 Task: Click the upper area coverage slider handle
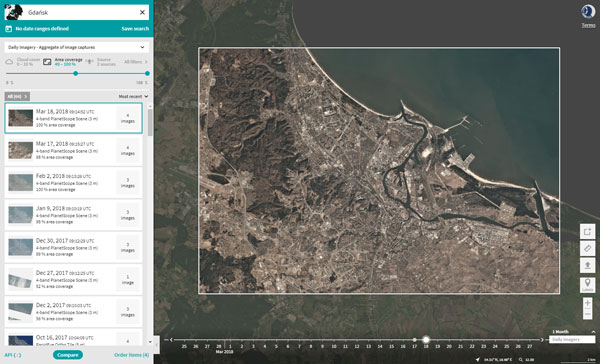point(147,73)
